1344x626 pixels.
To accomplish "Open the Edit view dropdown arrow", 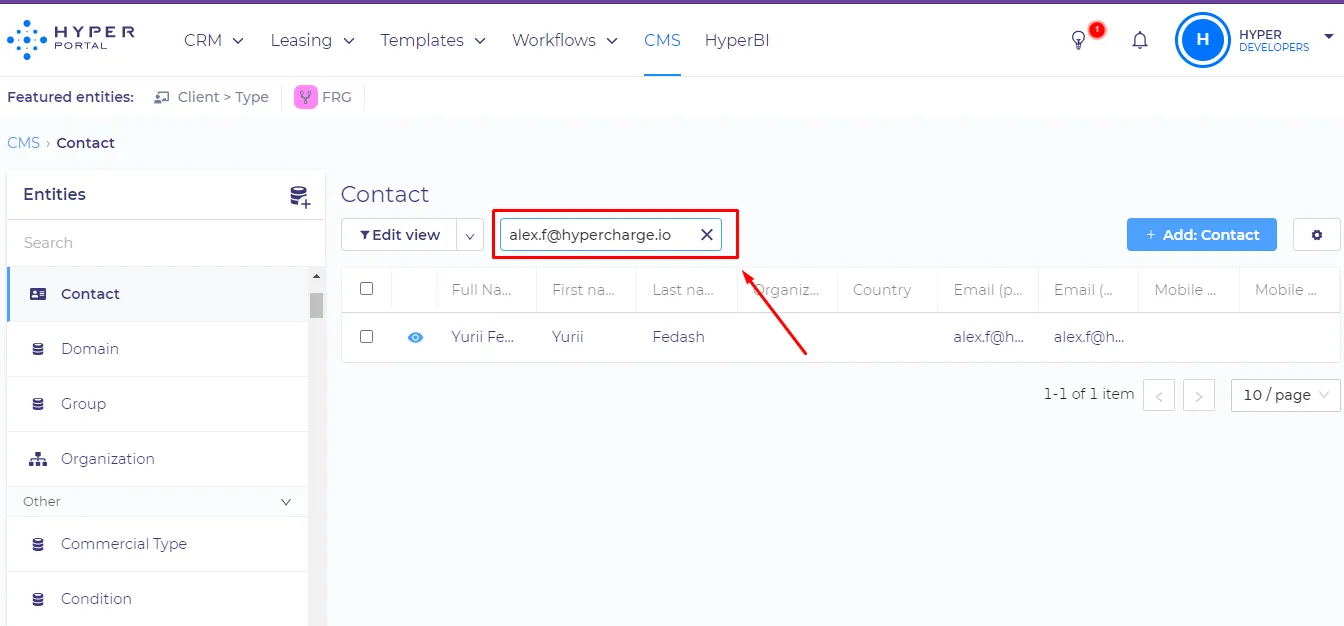I will 470,235.
